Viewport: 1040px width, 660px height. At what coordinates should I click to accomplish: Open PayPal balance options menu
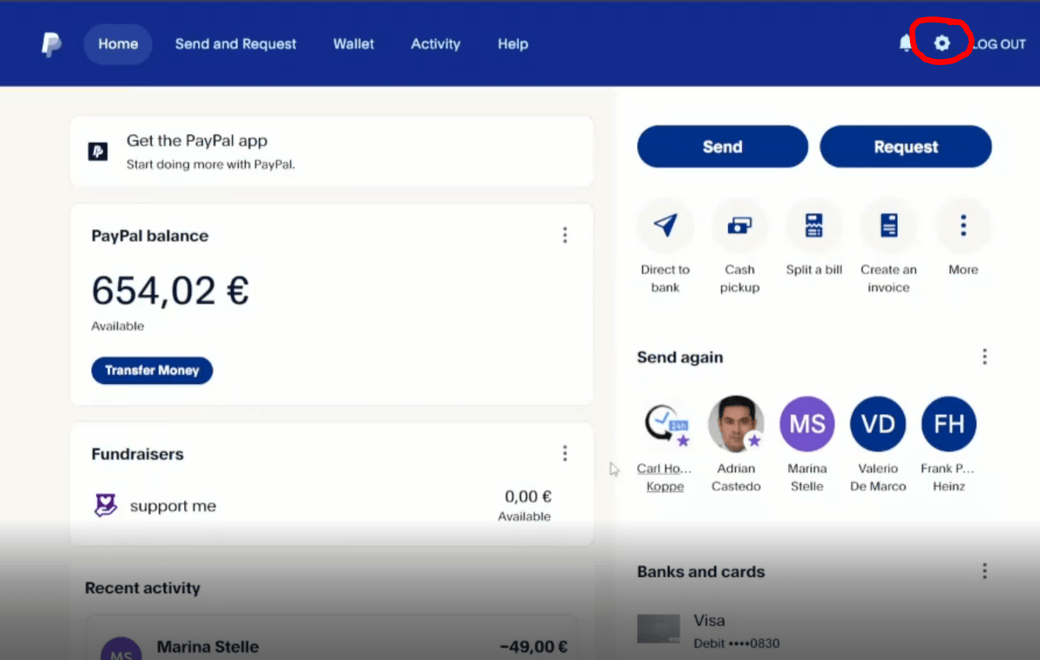tap(565, 235)
